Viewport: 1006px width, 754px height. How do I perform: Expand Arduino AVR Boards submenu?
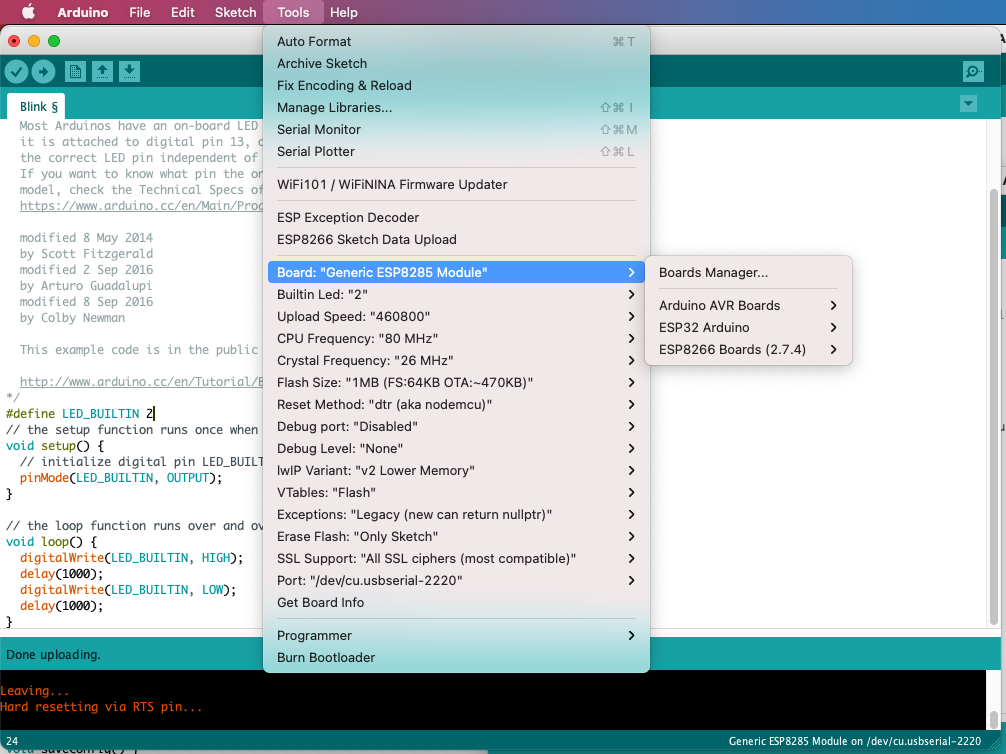click(x=748, y=305)
